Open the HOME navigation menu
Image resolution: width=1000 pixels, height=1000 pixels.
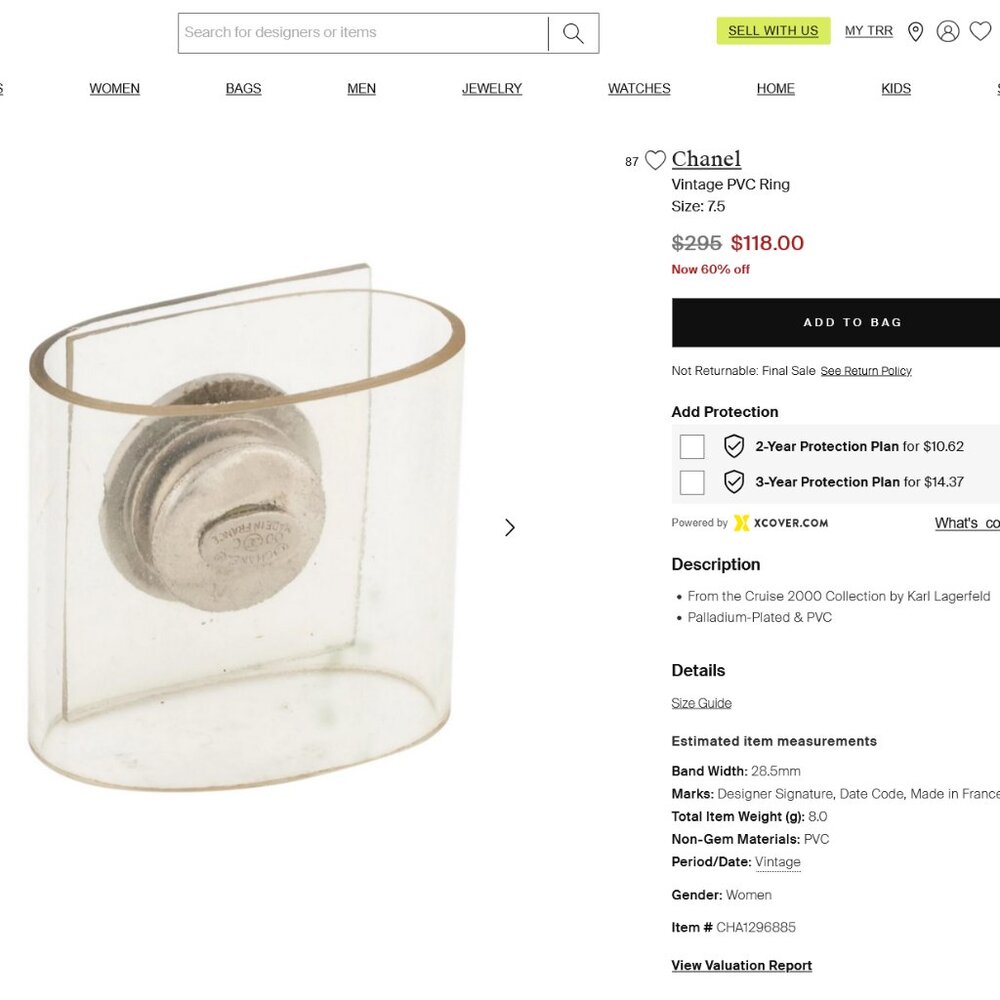tap(775, 88)
